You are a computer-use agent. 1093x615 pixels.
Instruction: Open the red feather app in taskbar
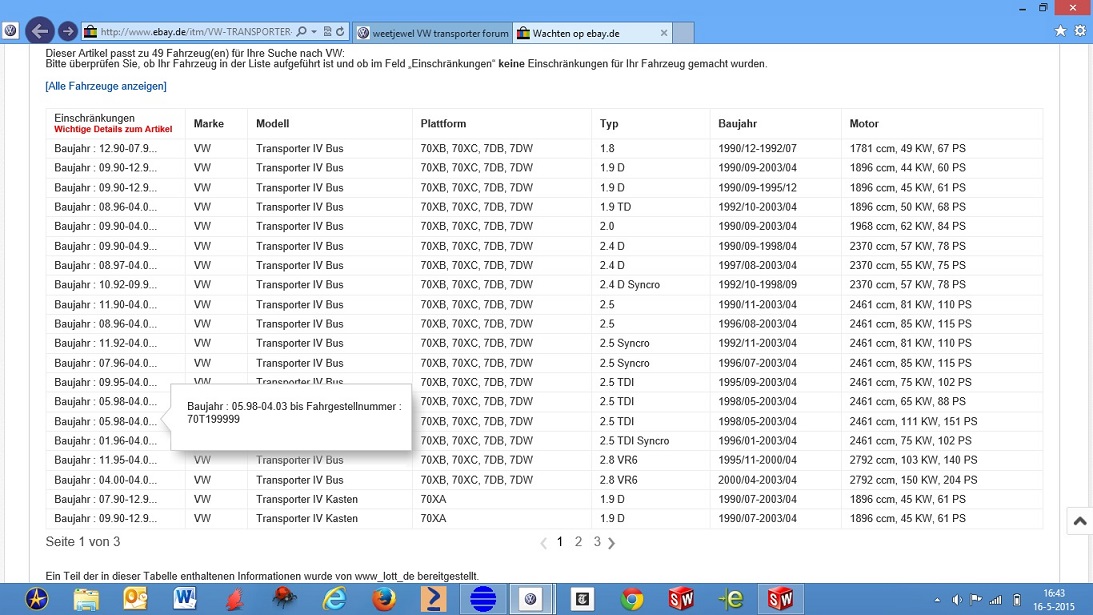[235, 599]
